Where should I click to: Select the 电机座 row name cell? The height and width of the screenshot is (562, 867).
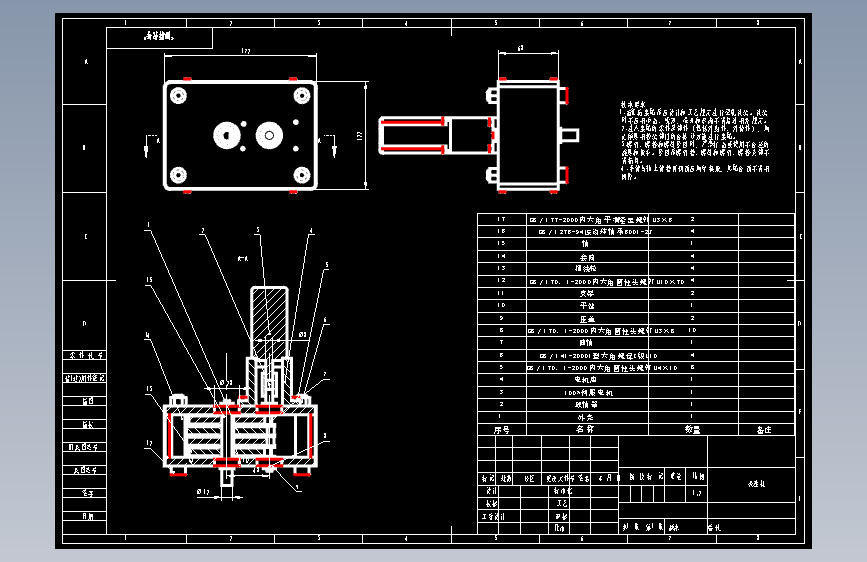pos(587,380)
